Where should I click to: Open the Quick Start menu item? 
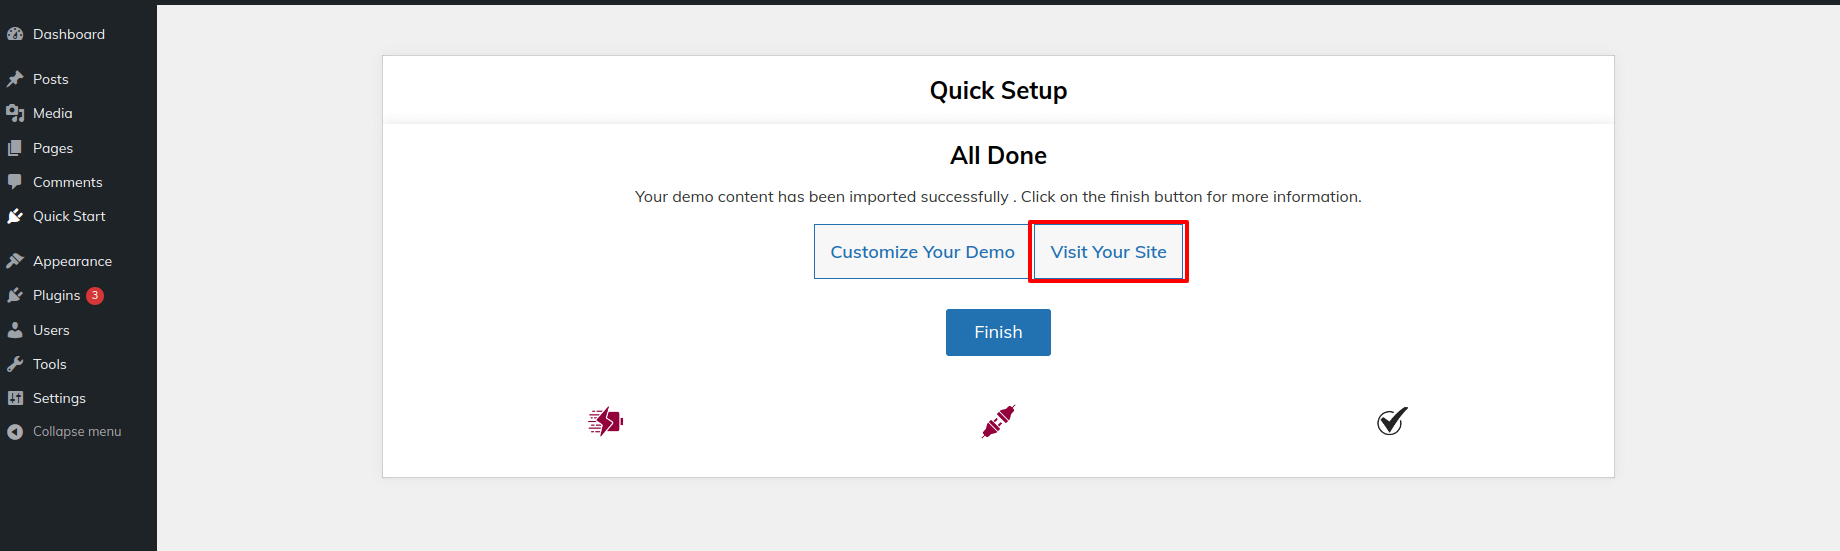(x=68, y=216)
